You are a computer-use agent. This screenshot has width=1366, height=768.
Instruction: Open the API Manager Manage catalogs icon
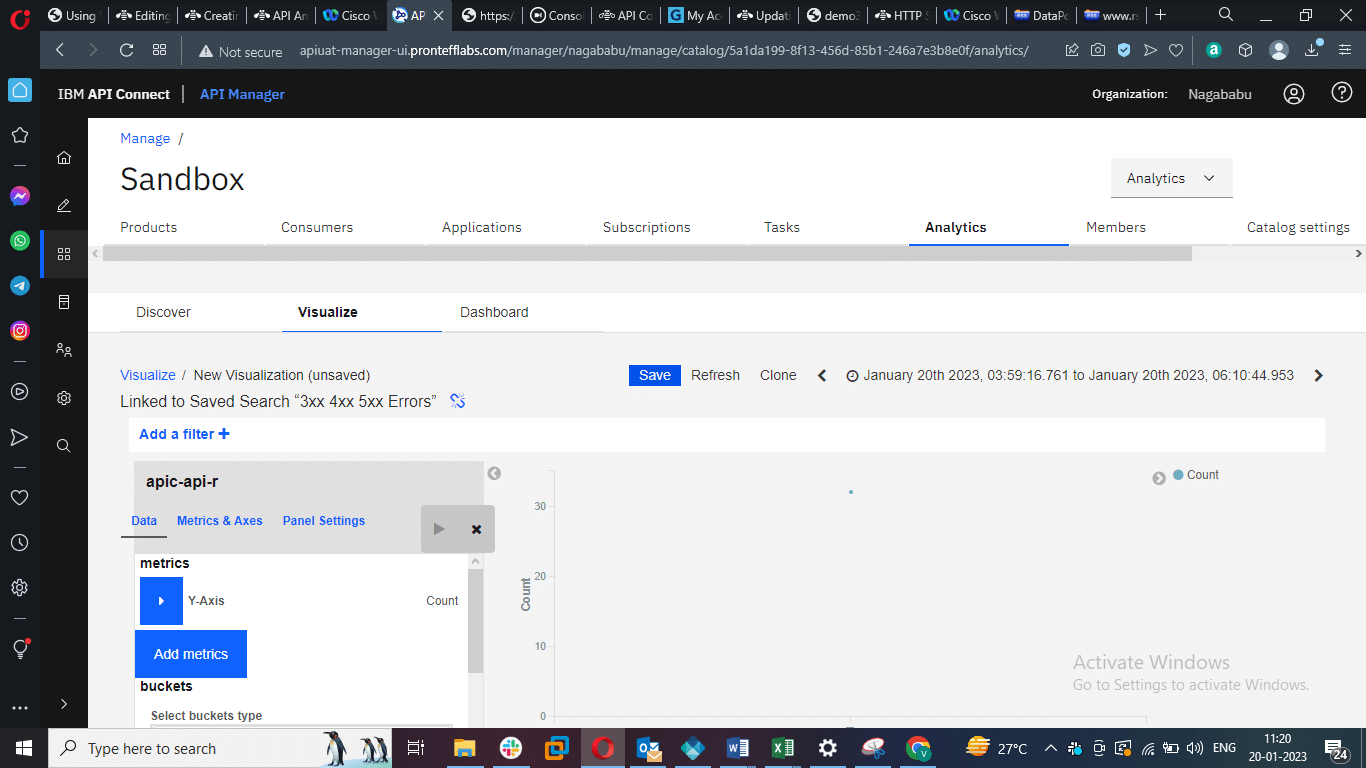[64, 254]
